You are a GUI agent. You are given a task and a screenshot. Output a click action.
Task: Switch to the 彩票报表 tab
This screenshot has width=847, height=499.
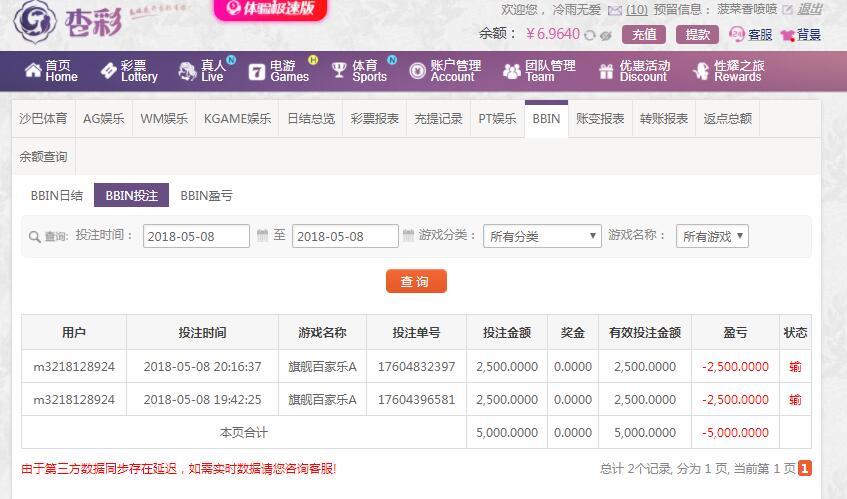click(x=375, y=118)
